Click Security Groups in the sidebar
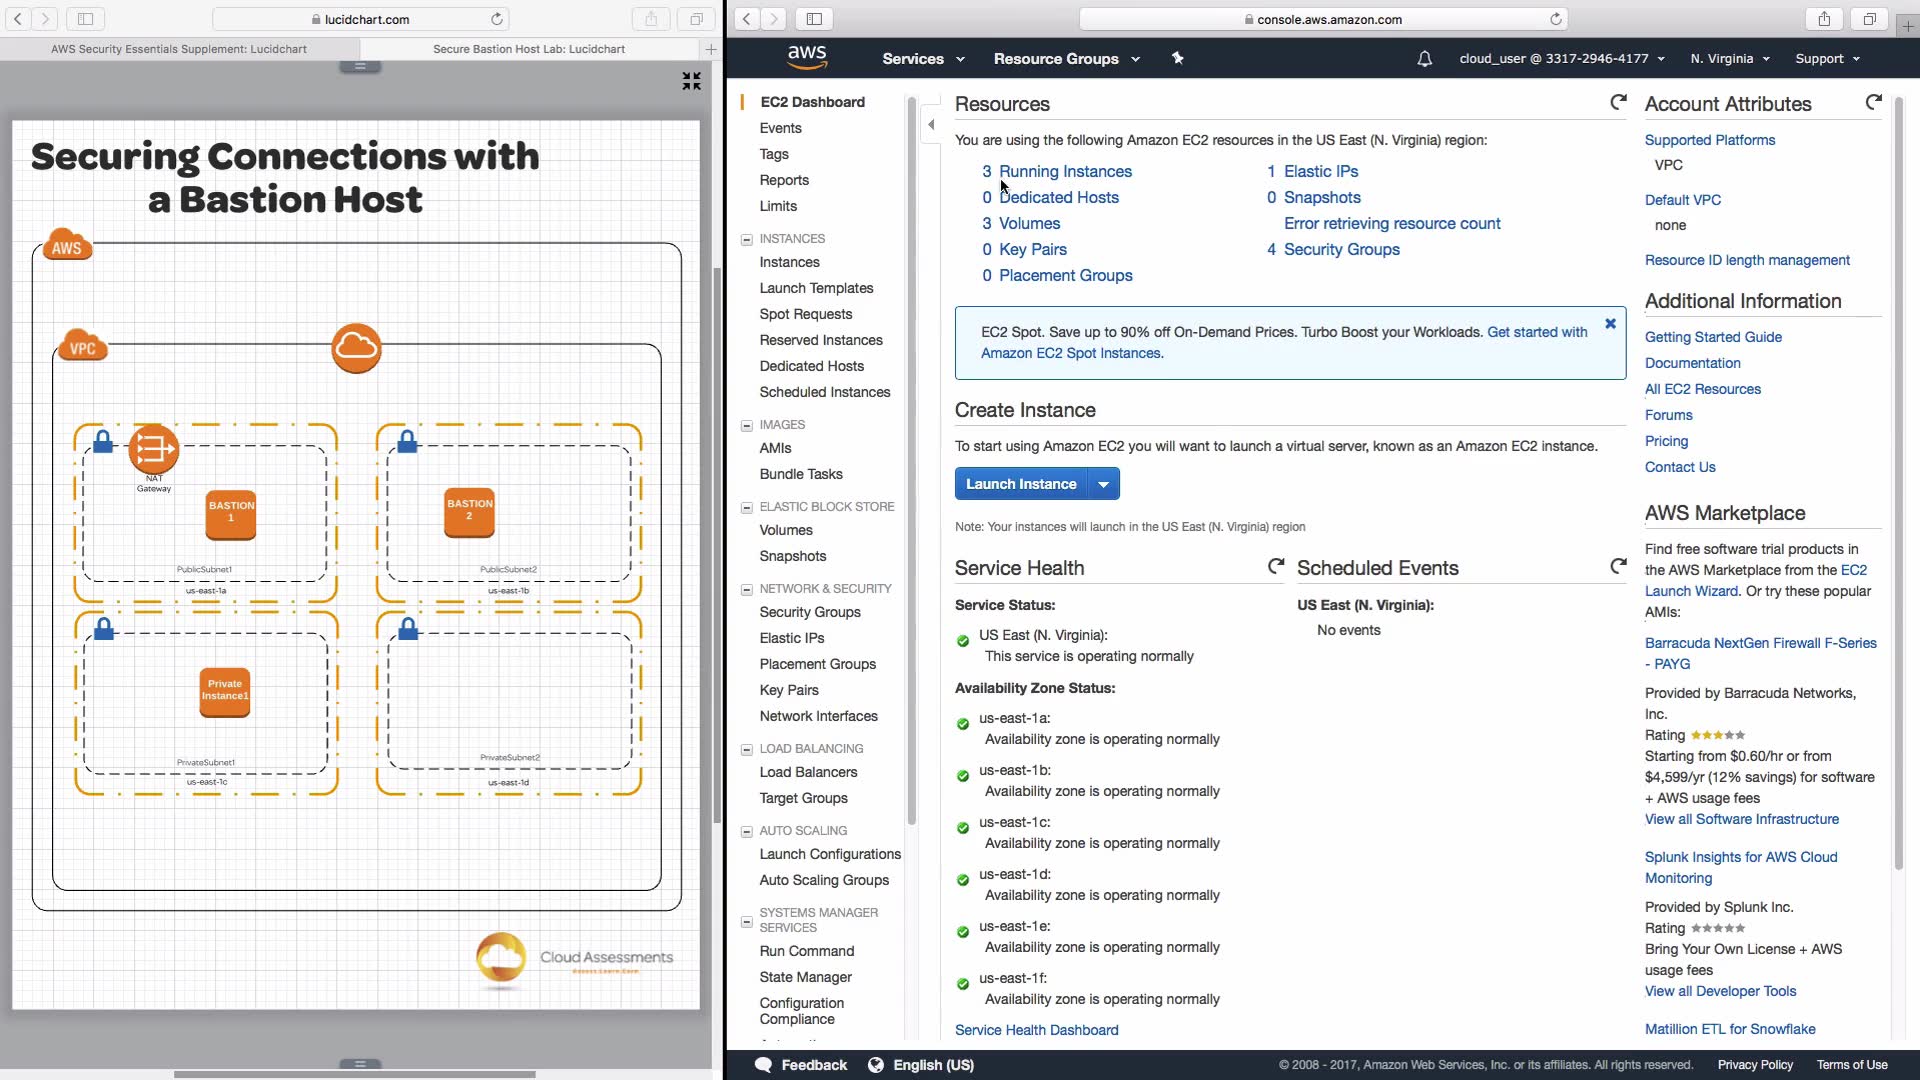The width and height of the screenshot is (1920, 1080). 809,612
